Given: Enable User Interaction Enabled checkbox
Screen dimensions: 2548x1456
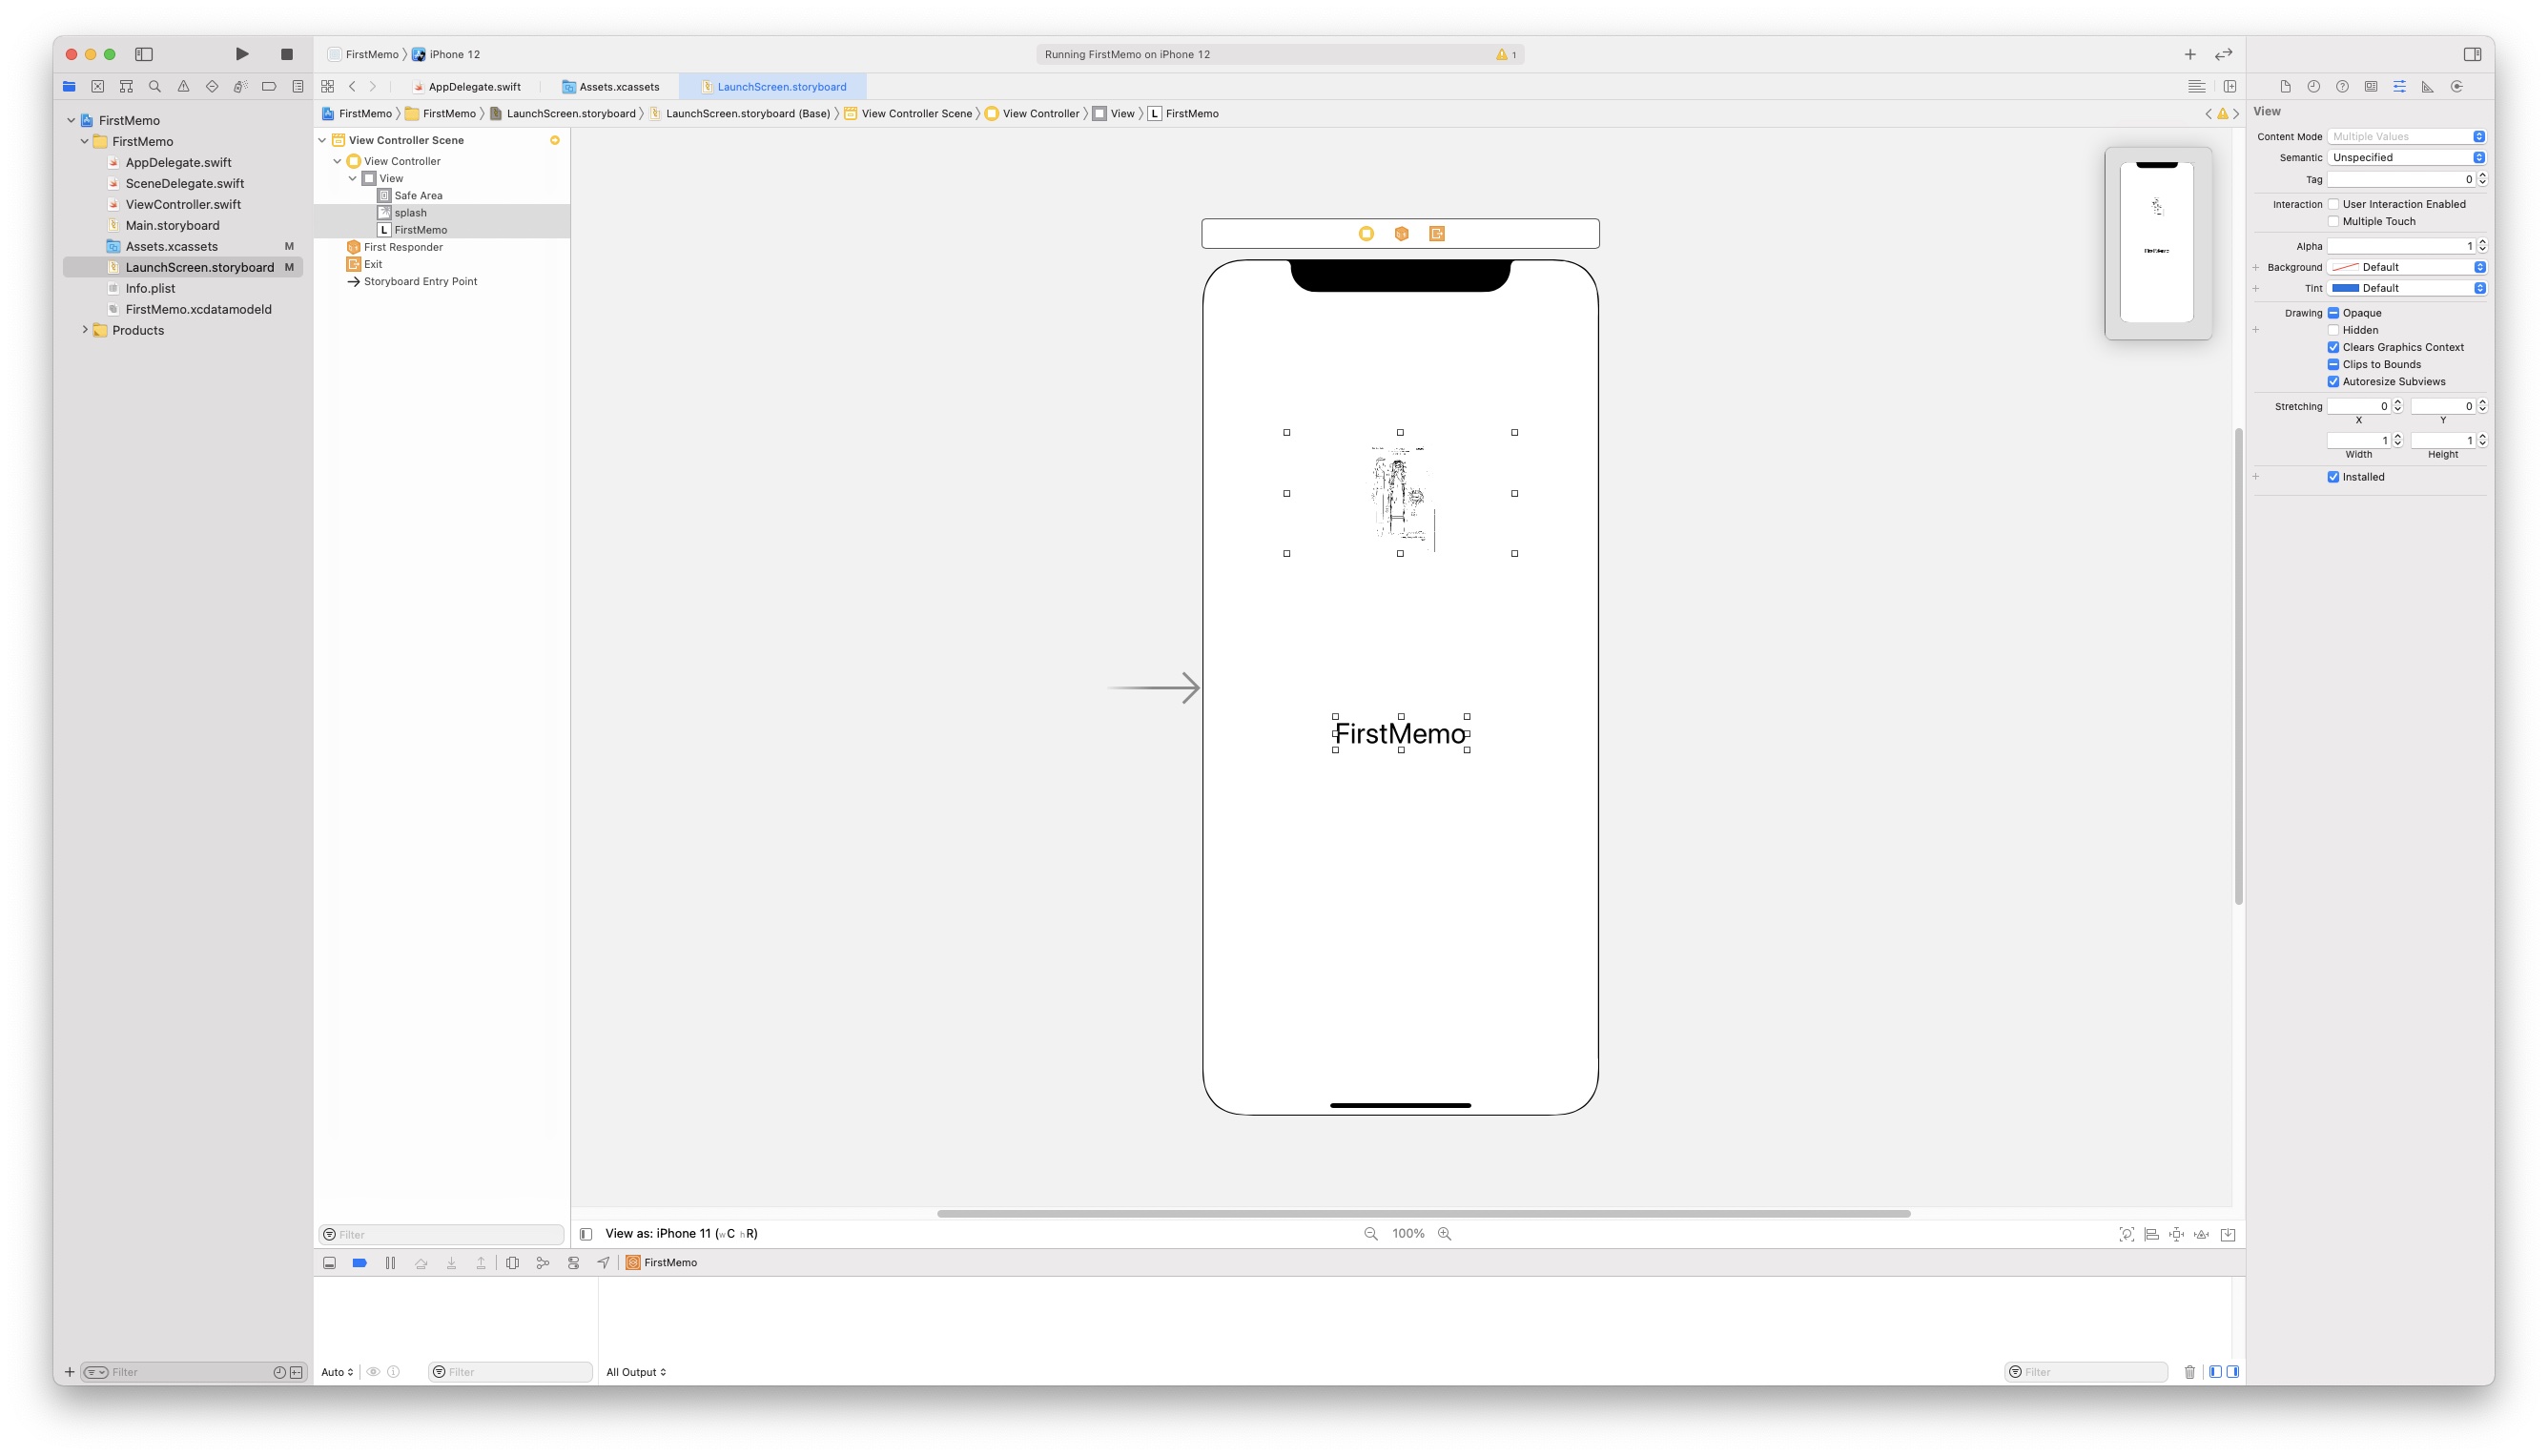Looking at the screenshot, I should [2333, 204].
